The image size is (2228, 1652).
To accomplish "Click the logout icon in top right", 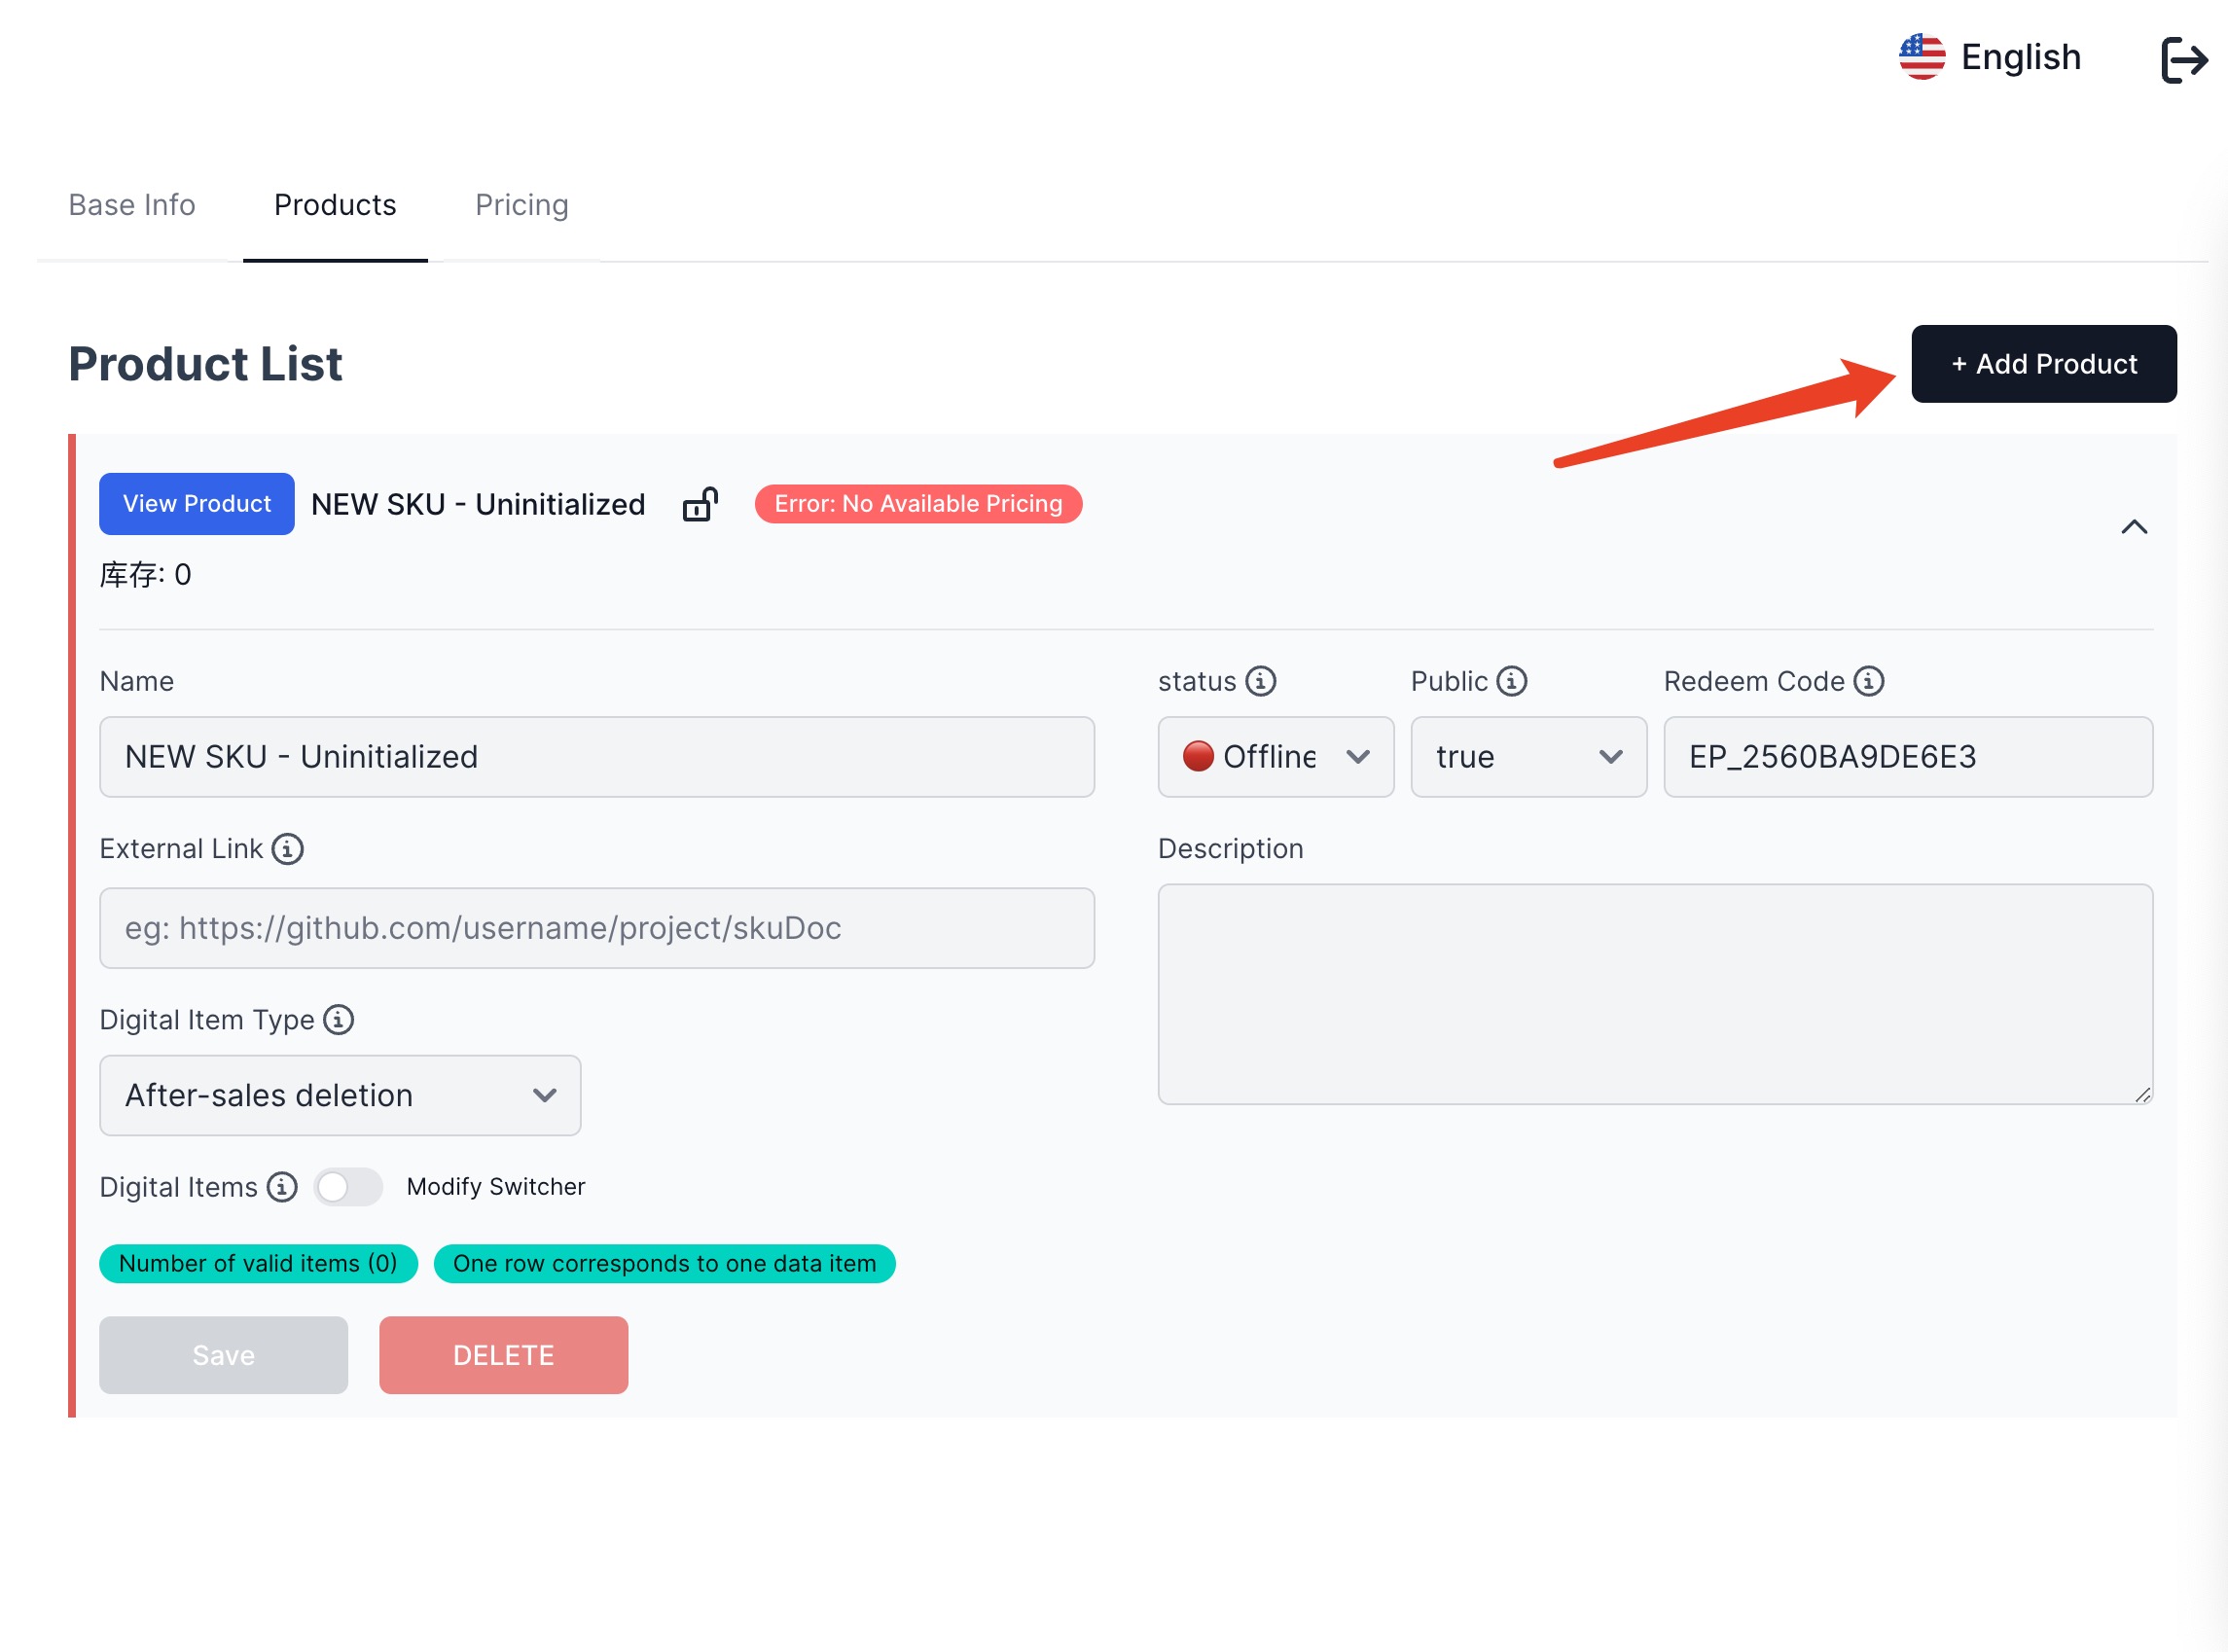I will click(2183, 57).
